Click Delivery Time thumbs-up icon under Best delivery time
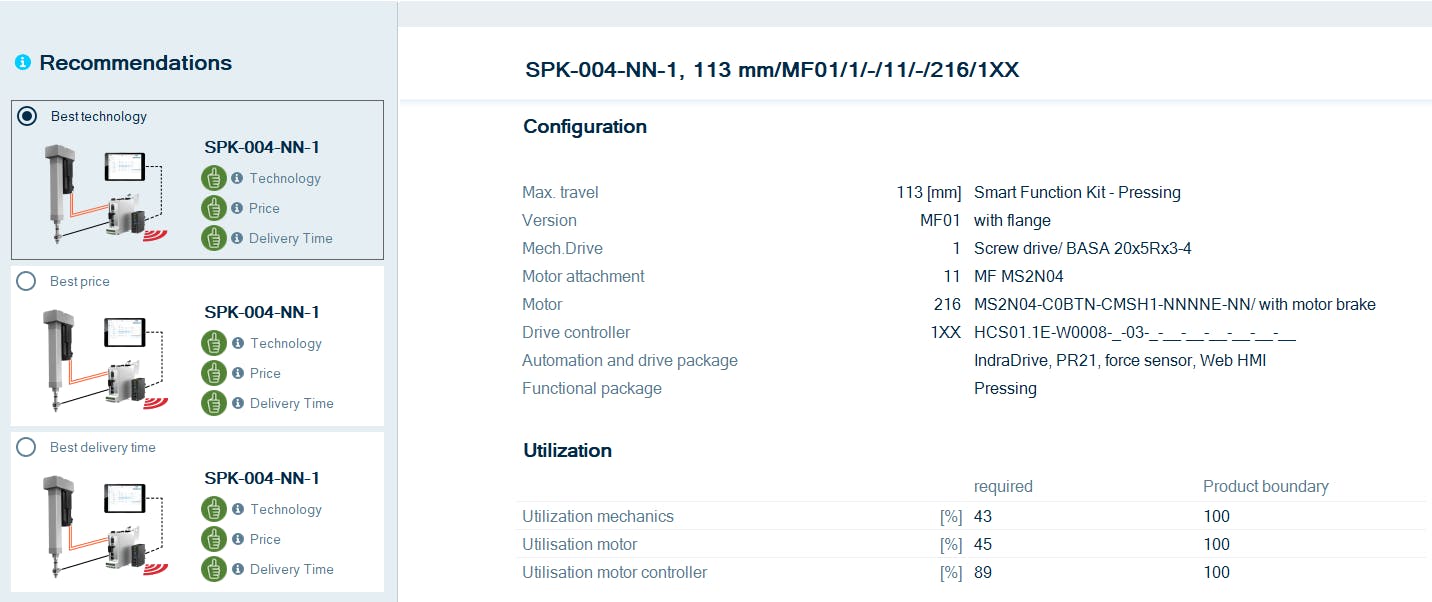Viewport: 1432px width, 602px height. click(x=213, y=569)
